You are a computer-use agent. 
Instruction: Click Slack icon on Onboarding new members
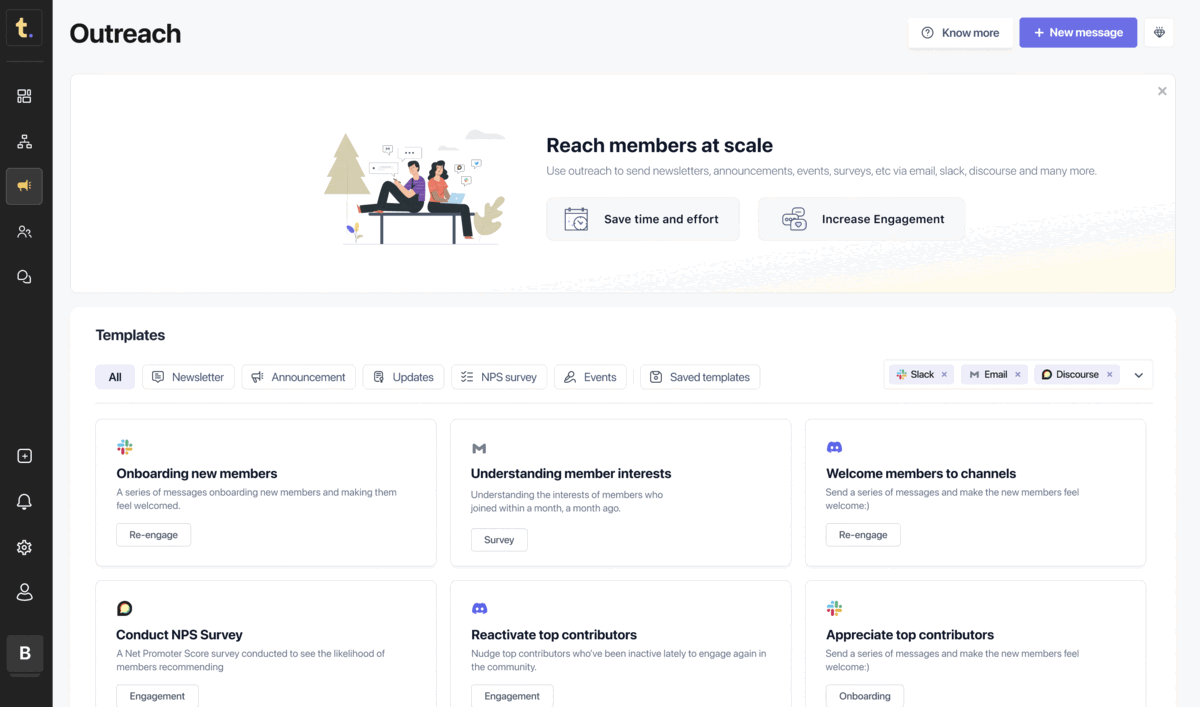point(124,447)
